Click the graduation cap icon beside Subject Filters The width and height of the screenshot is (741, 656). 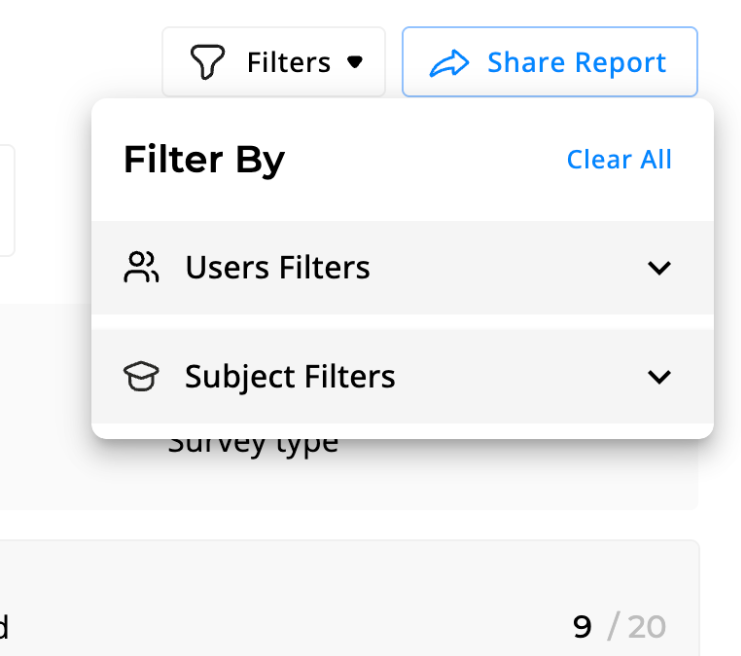pyautogui.click(x=141, y=377)
